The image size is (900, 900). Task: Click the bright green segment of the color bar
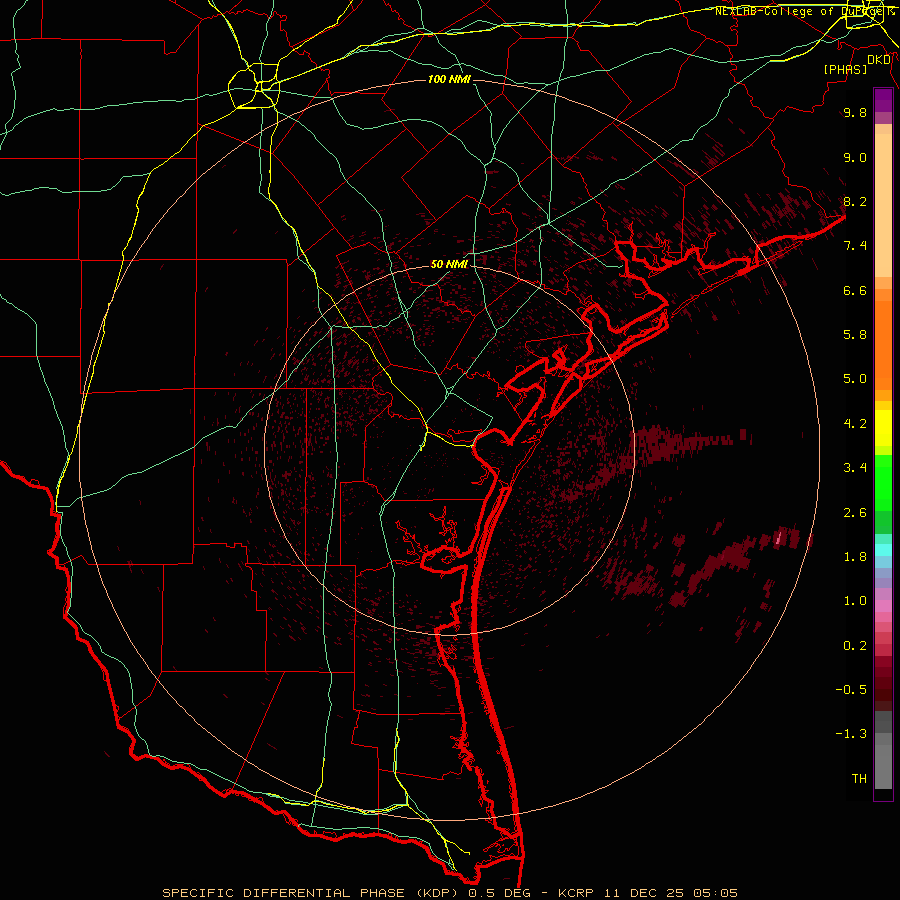click(x=883, y=483)
